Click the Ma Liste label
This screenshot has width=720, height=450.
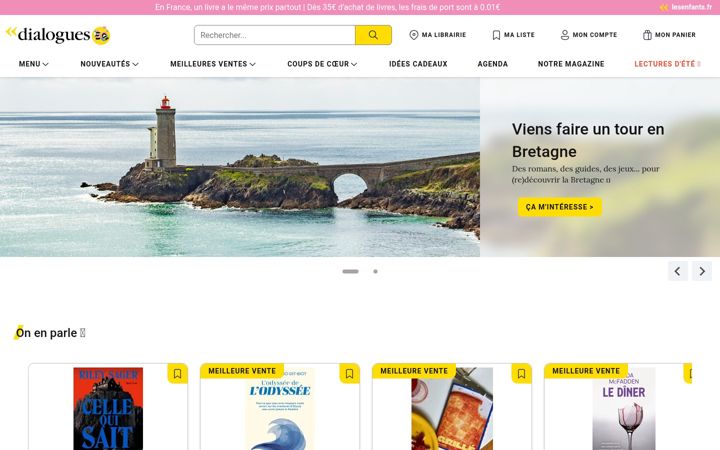tap(519, 35)
